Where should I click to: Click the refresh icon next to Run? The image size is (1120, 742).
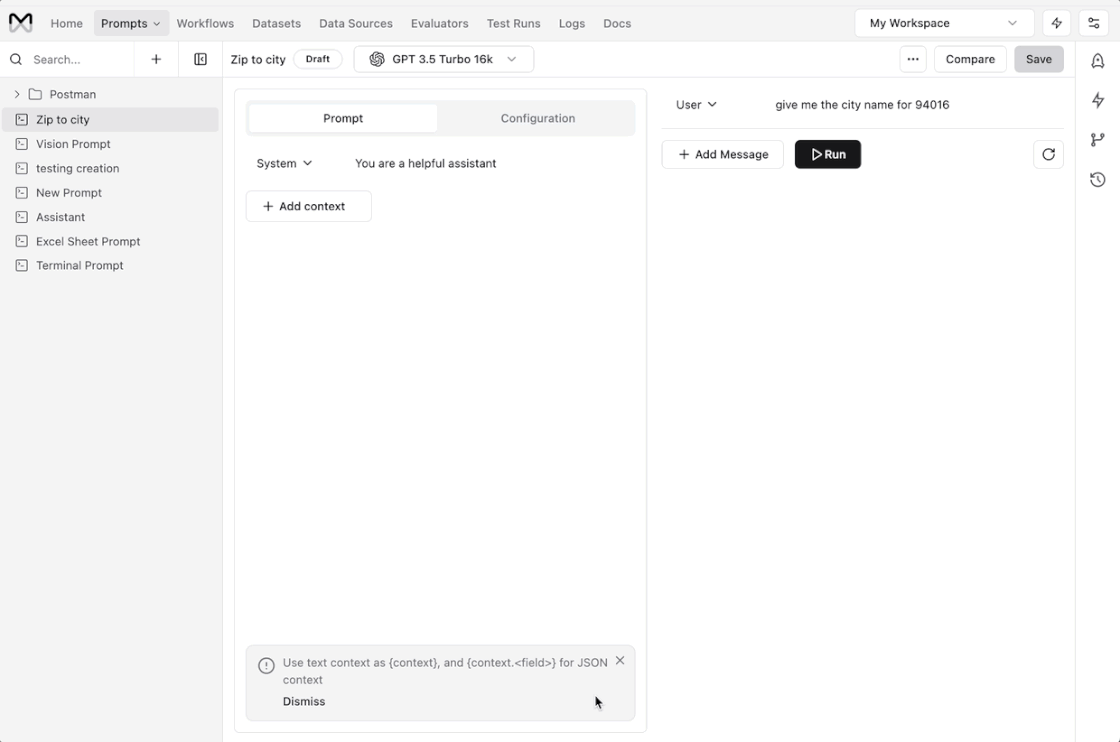(x=1049, y=154)
